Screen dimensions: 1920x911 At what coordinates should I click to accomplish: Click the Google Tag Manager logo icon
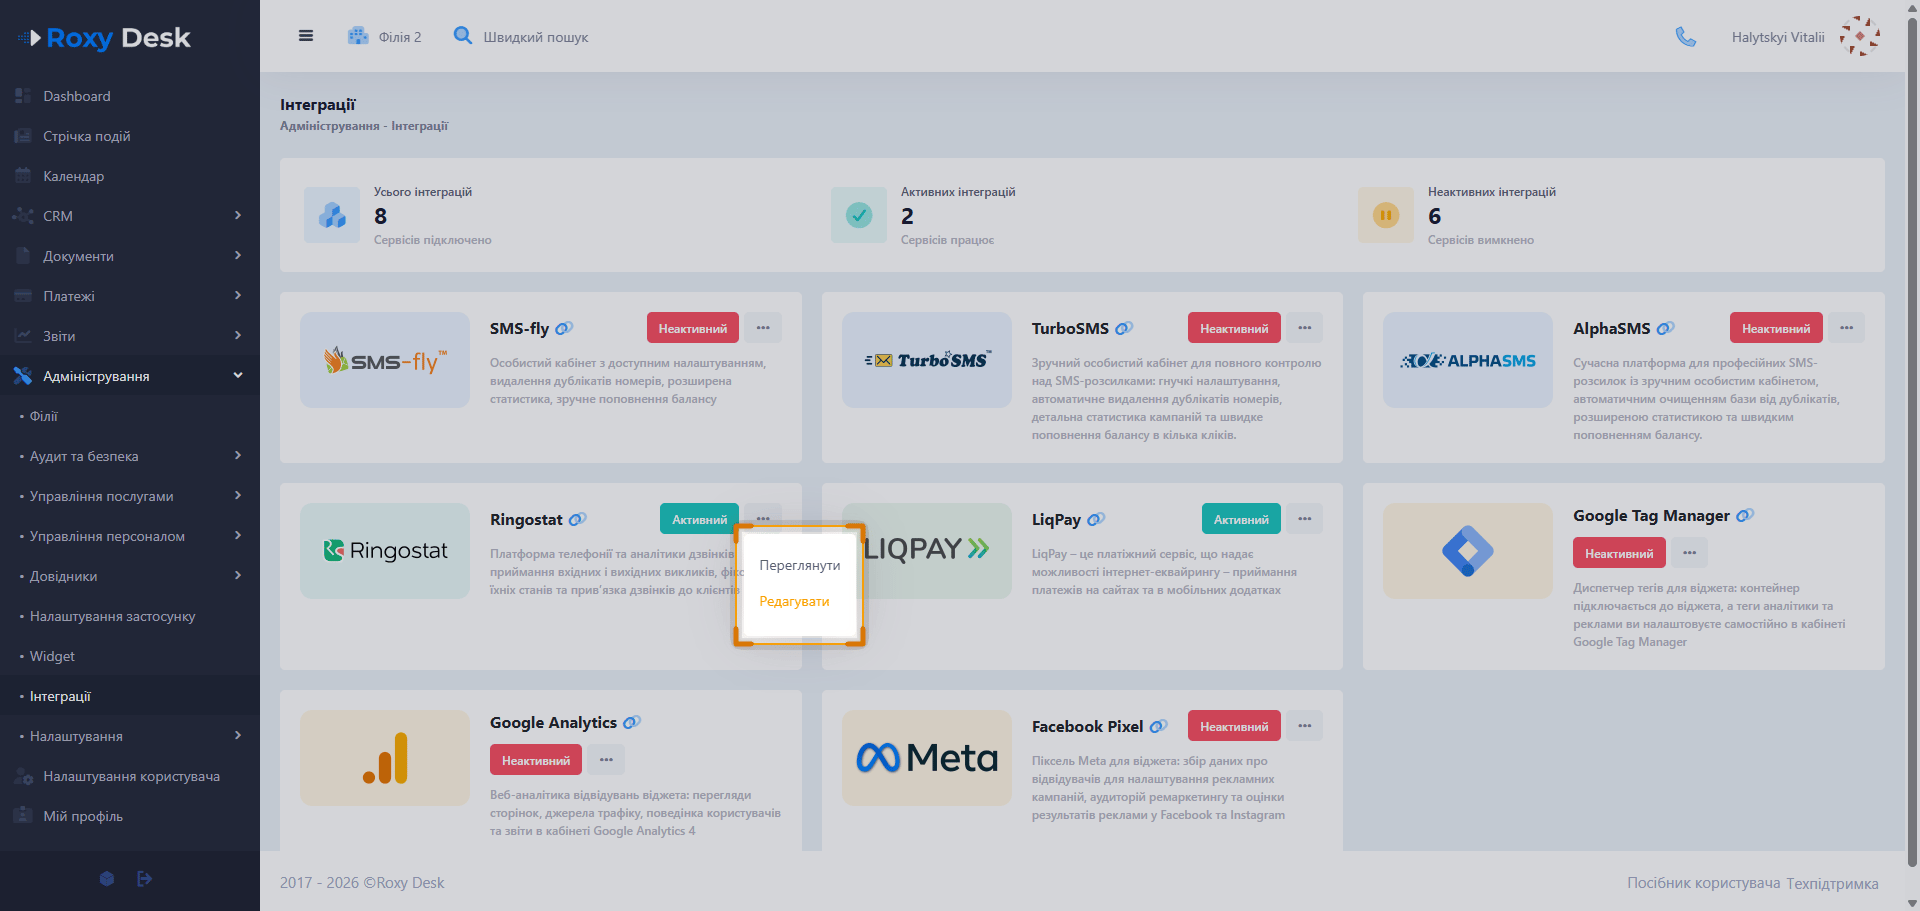coord(1468,551)
